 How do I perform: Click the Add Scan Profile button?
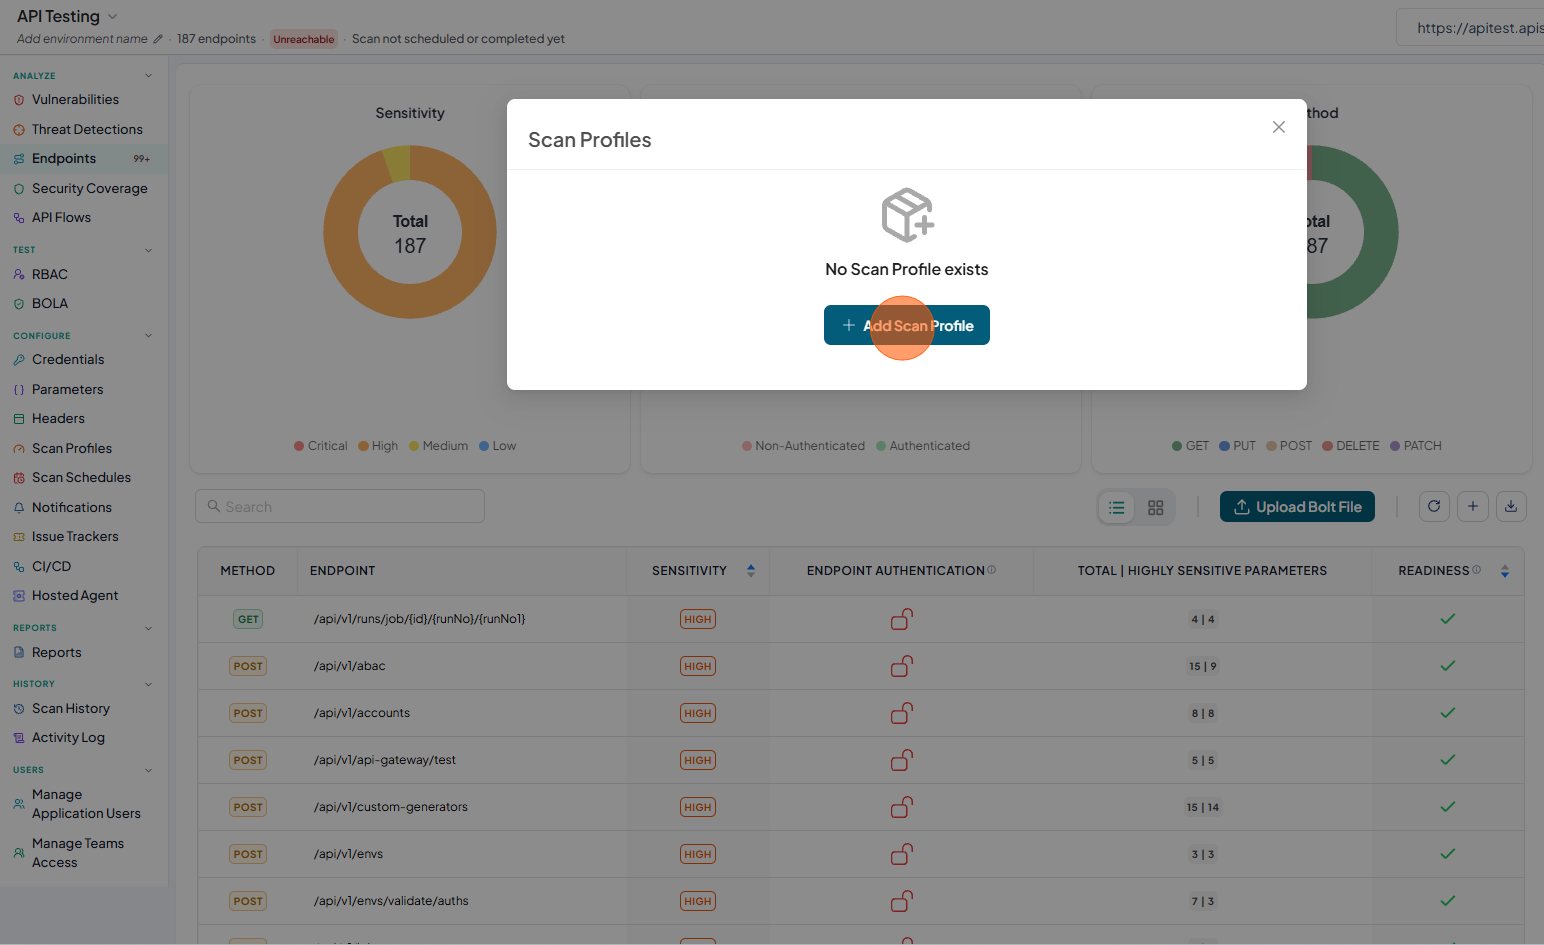907,325
